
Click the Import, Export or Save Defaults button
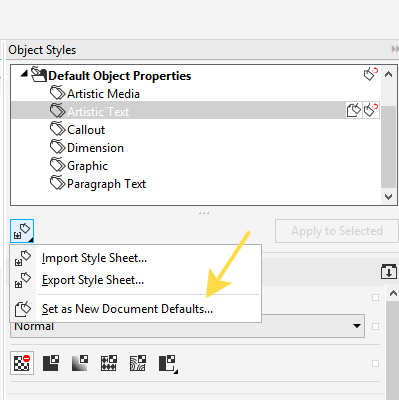[22, 231]
